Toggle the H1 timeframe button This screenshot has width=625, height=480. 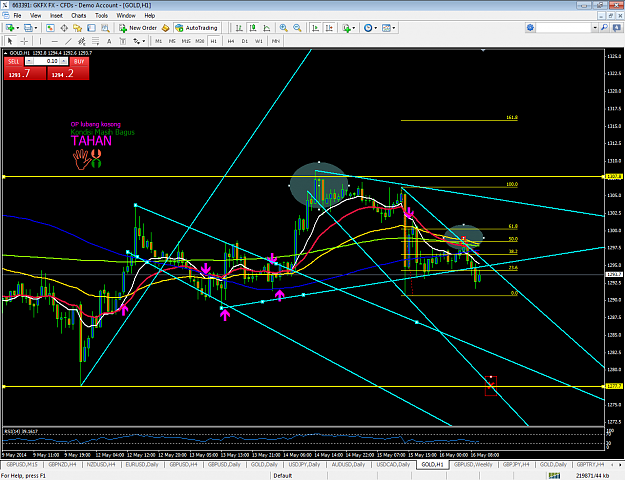pyautogui.click(x=214, y=41)
